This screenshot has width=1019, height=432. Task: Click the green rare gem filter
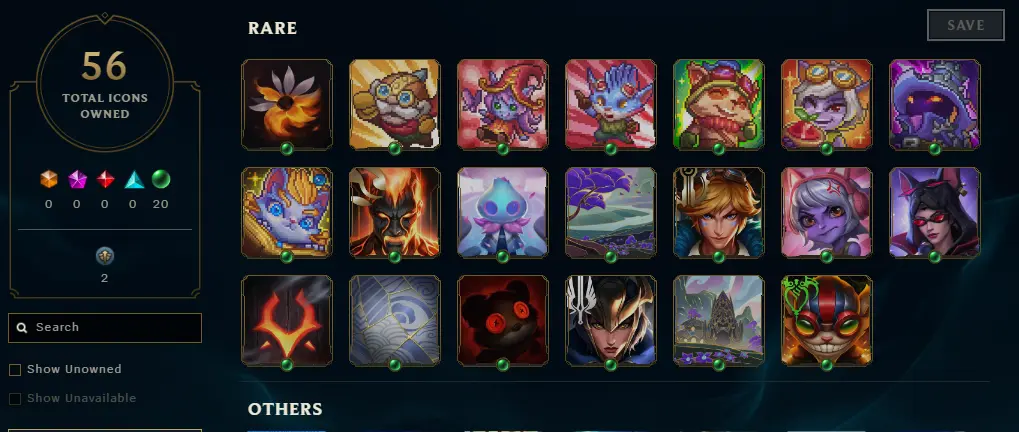pos(161,179)
